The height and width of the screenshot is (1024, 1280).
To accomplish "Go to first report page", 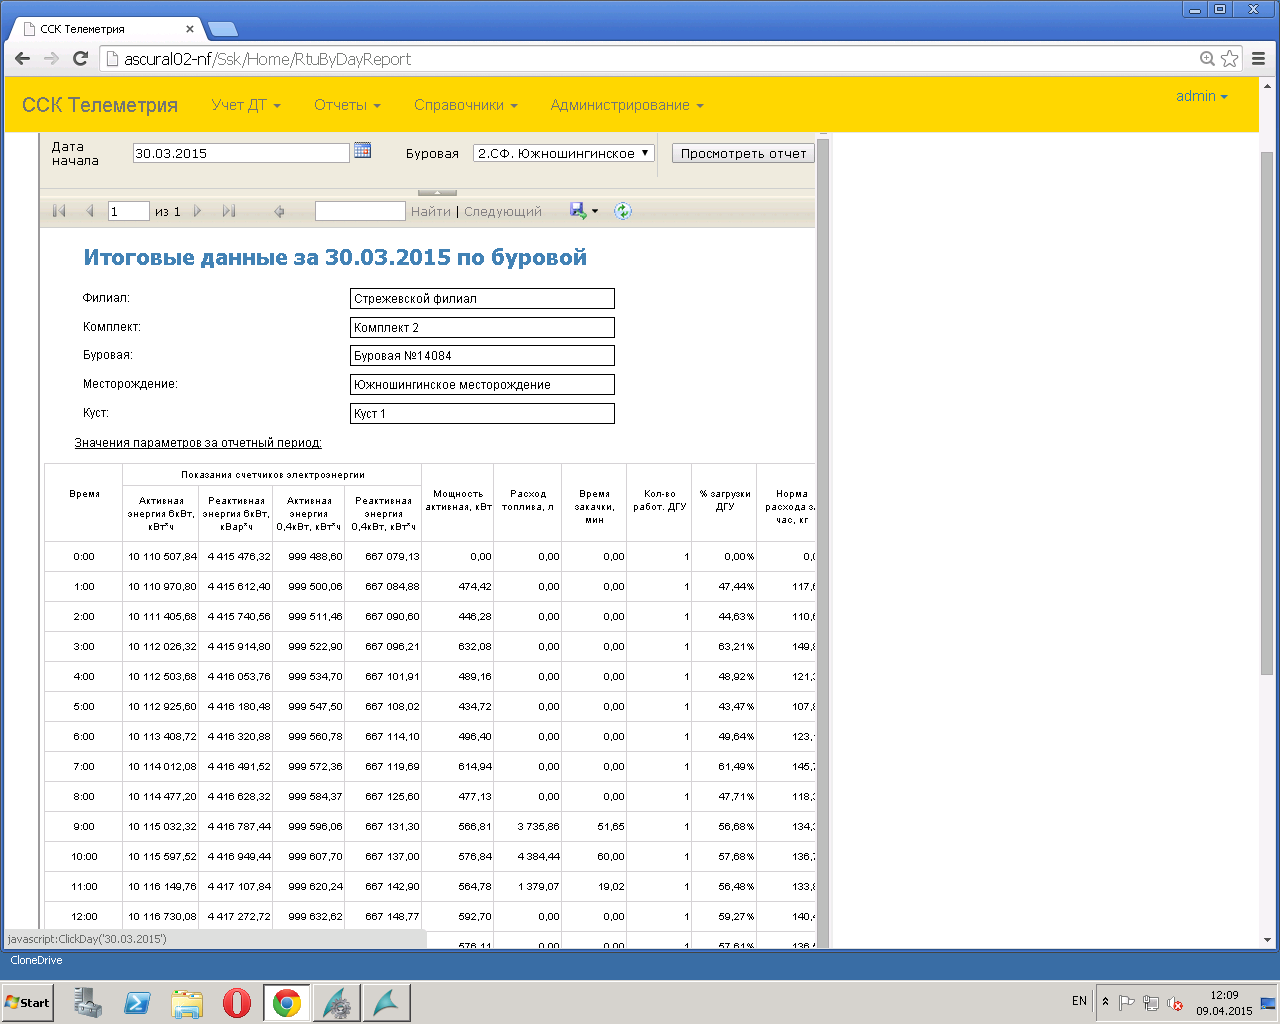I will 59,211.
